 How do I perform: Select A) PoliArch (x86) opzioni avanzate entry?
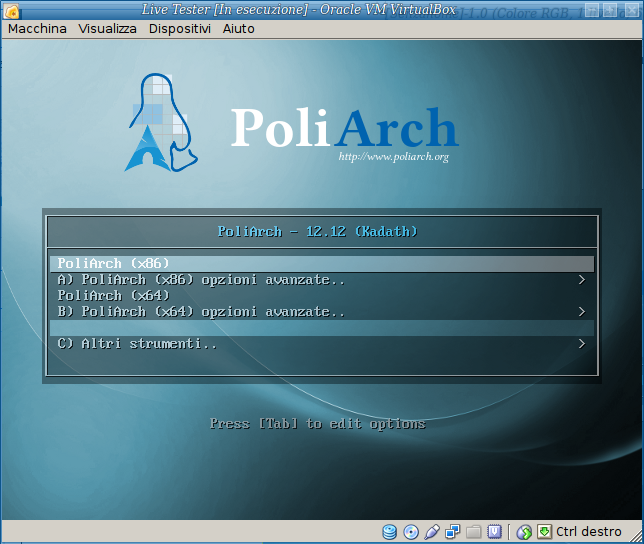tap(322, 280)
